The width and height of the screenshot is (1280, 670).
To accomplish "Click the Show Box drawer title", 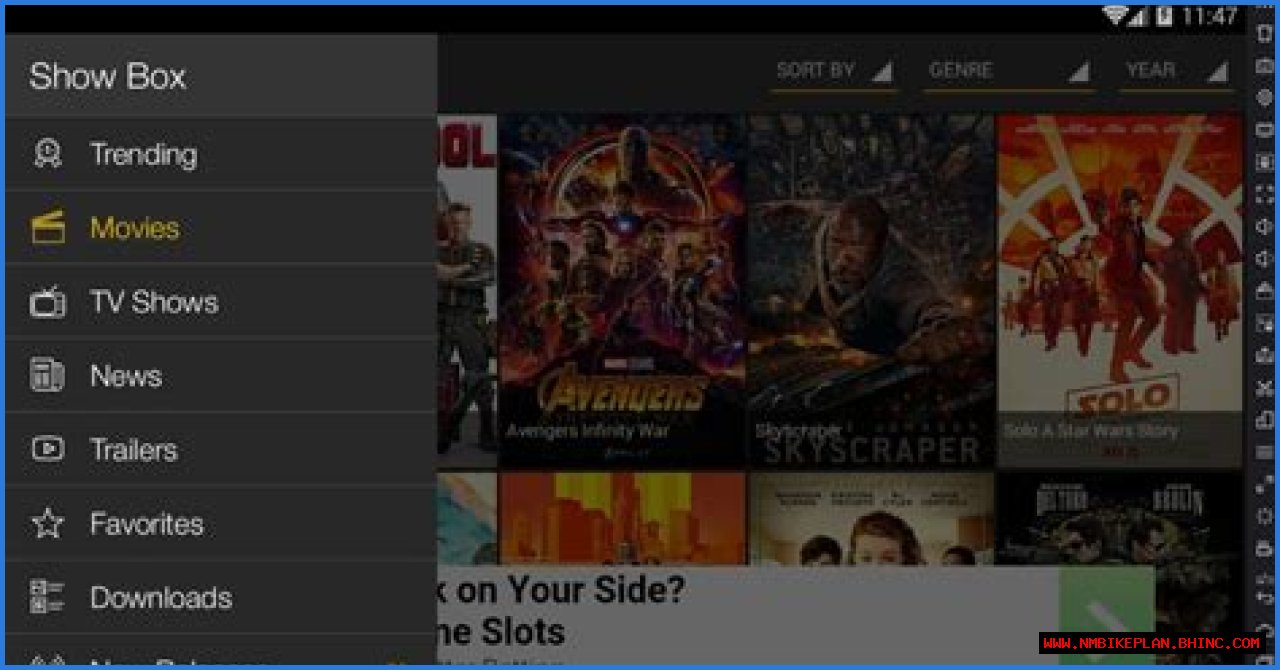I will [107, 76].
